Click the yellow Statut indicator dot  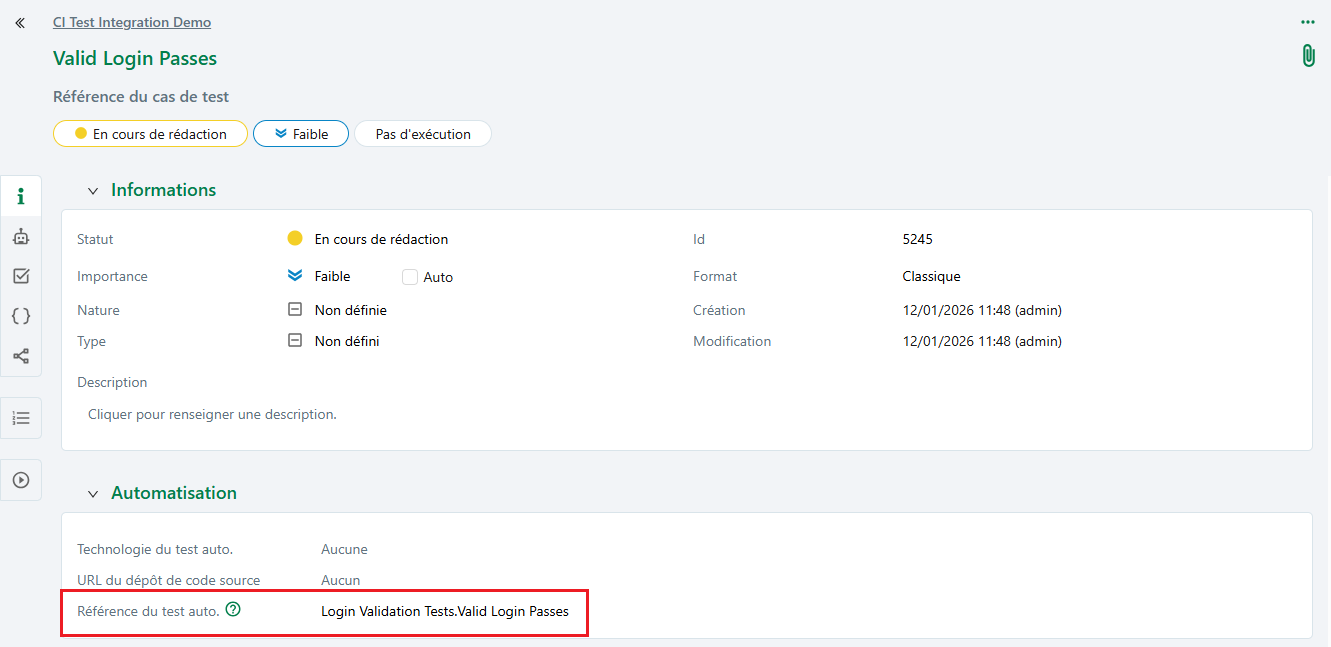(x=294, y=238)
